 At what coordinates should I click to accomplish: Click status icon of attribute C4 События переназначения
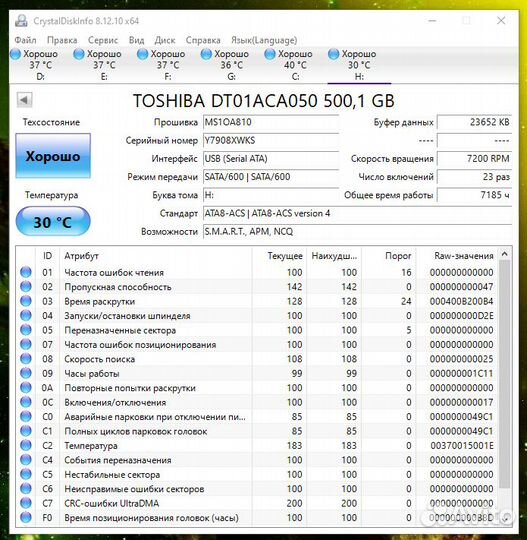(x=26, y=460)
